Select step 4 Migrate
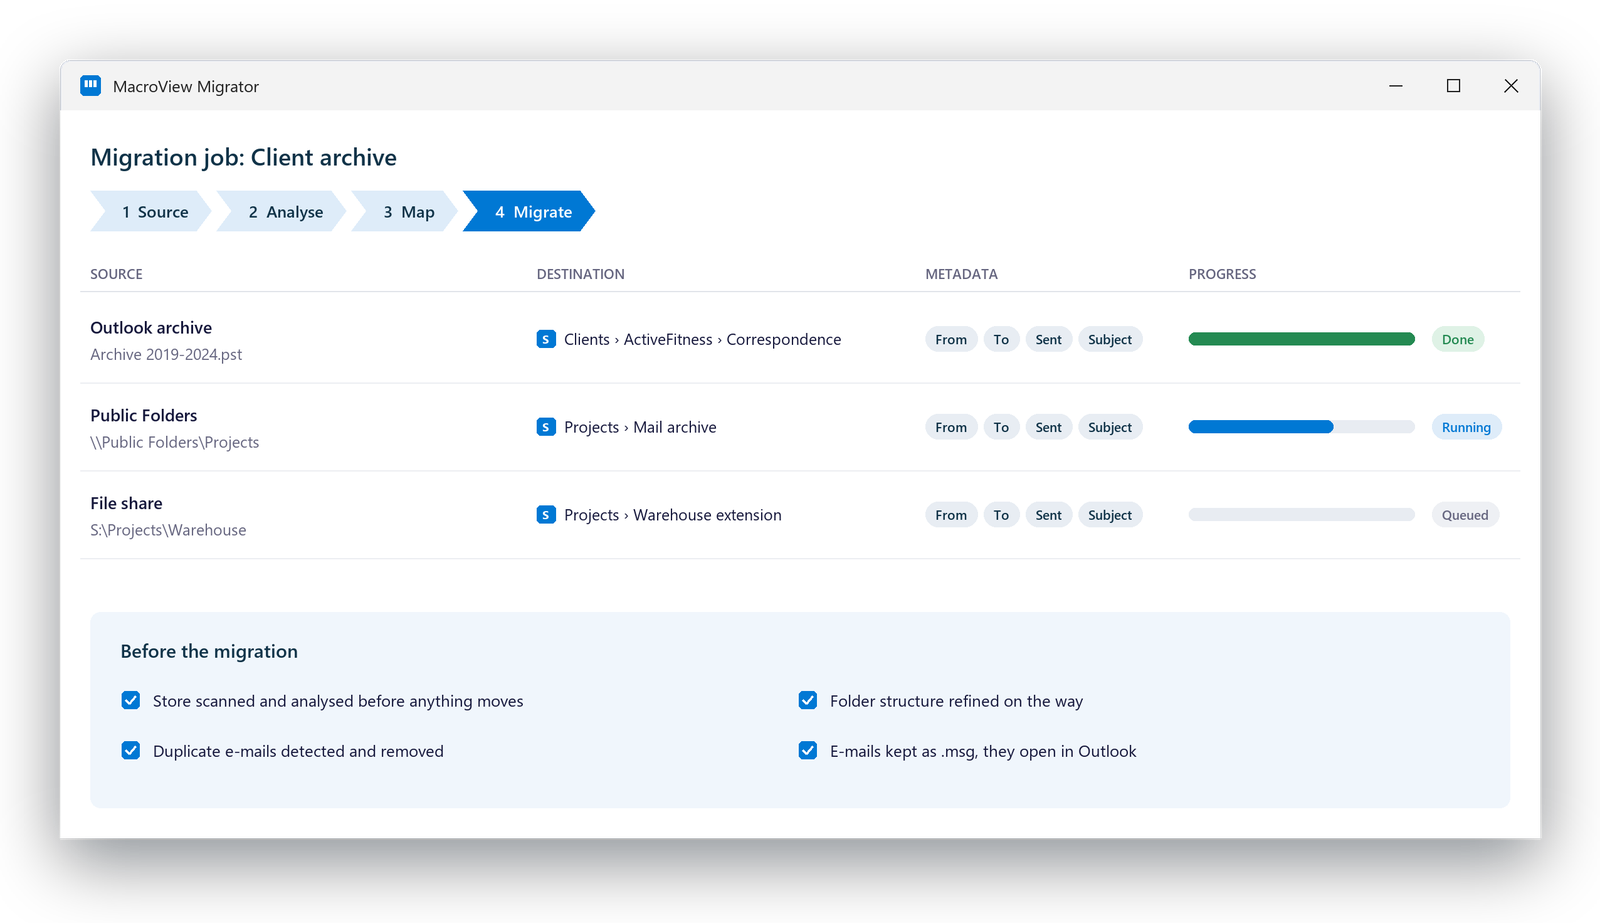 pos(529,211)
